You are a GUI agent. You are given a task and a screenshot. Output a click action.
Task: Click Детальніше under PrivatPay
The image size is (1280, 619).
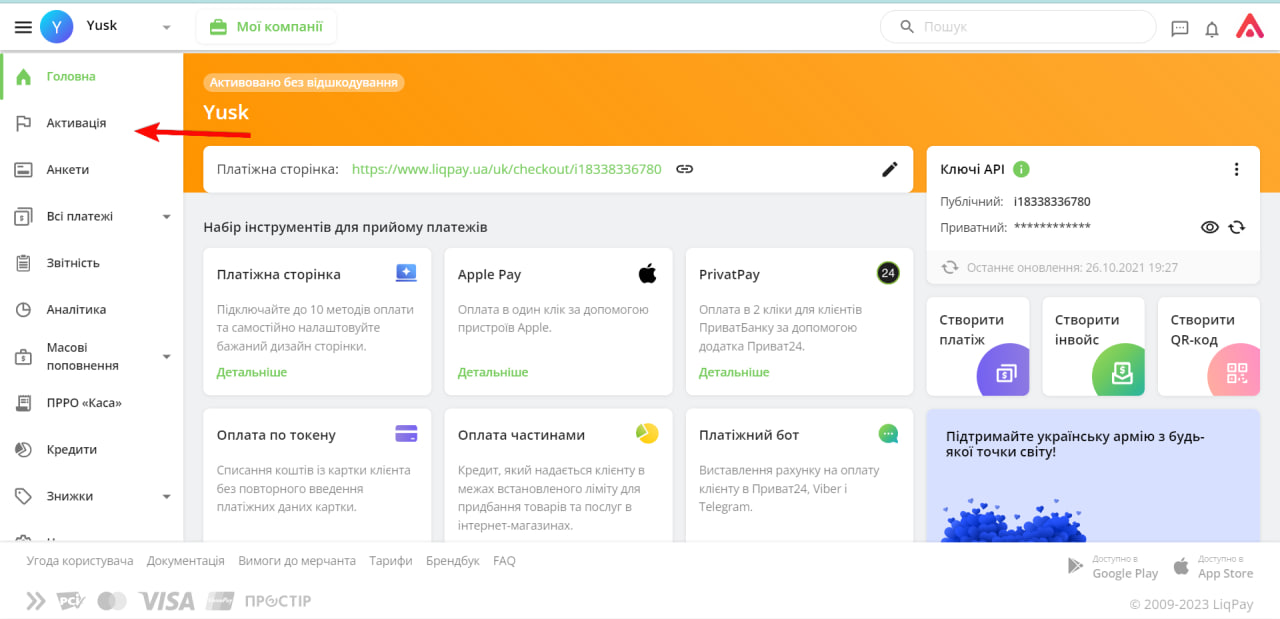[x=734, y=372]
